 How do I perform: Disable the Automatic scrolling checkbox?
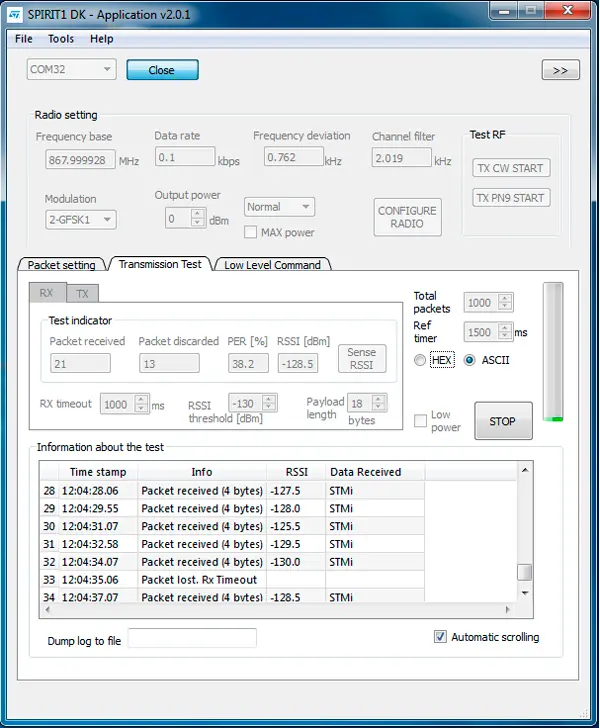click(x=441, y=637)
